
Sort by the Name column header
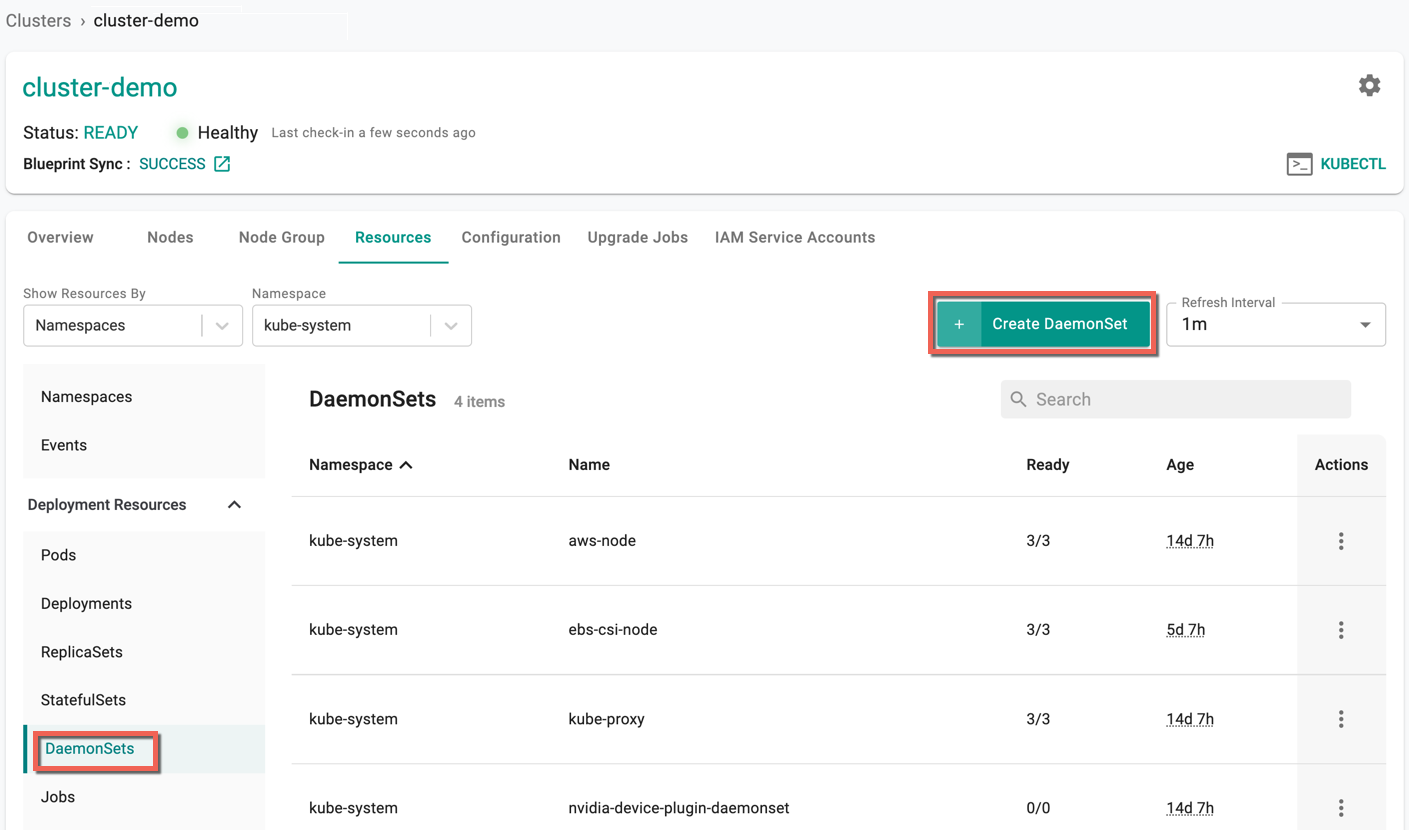point(589,465)
